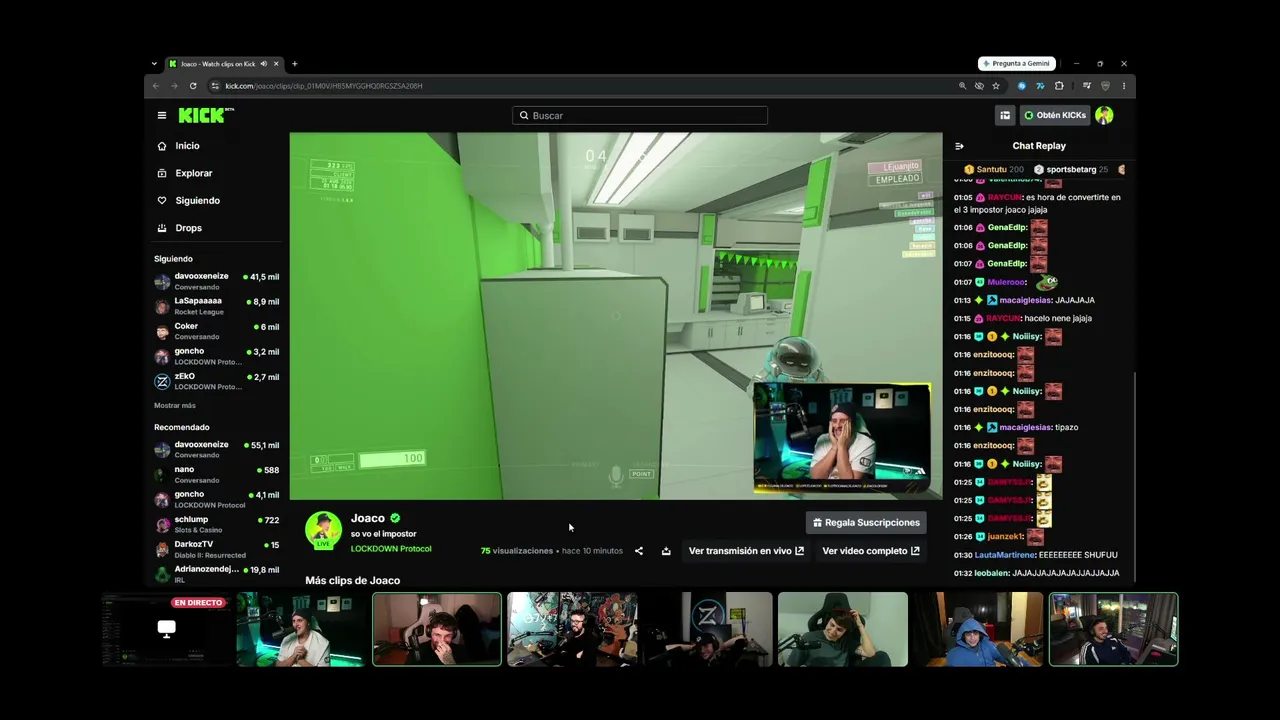Click the Obtén KICKs button
Screen dimensions: 1280x720
(x=1055, y=115)
